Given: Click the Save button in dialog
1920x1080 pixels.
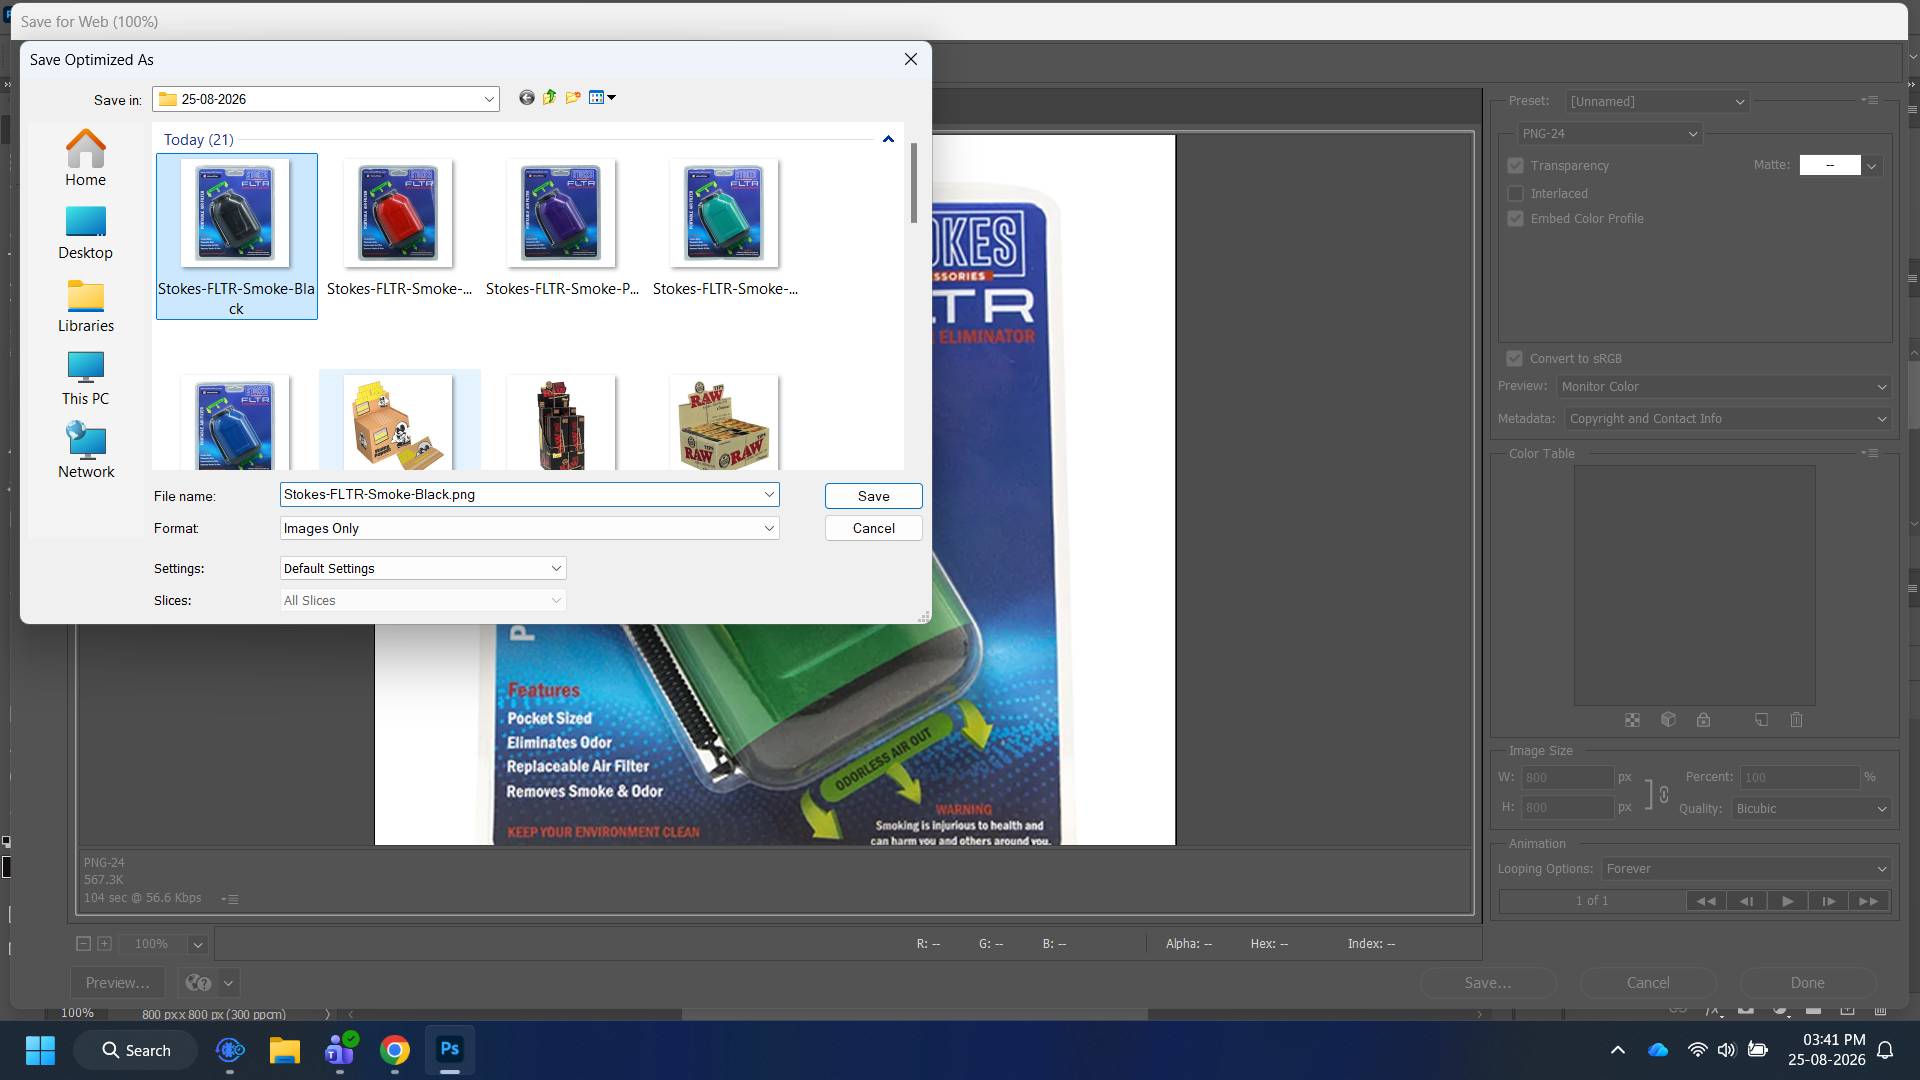Looking at the screenshot, I should pyautogui.click(x=873, y=496).
